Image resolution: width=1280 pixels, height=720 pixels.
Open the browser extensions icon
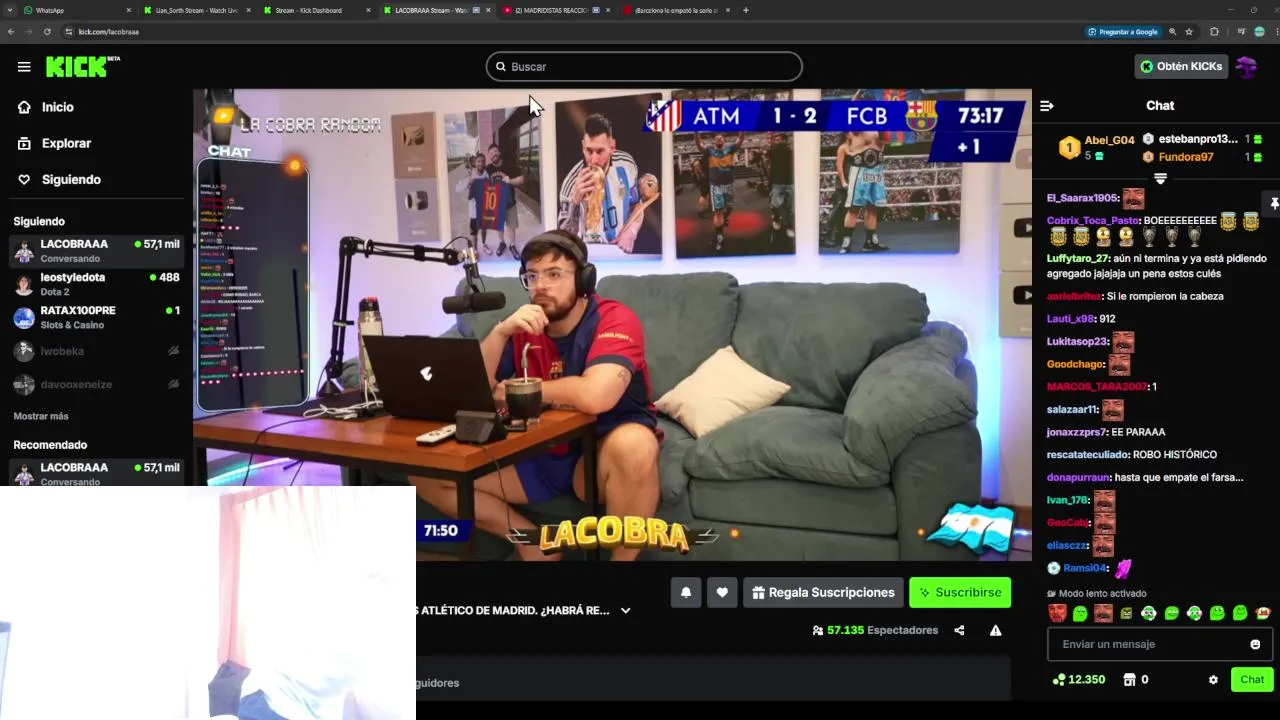coord(1214,31)
